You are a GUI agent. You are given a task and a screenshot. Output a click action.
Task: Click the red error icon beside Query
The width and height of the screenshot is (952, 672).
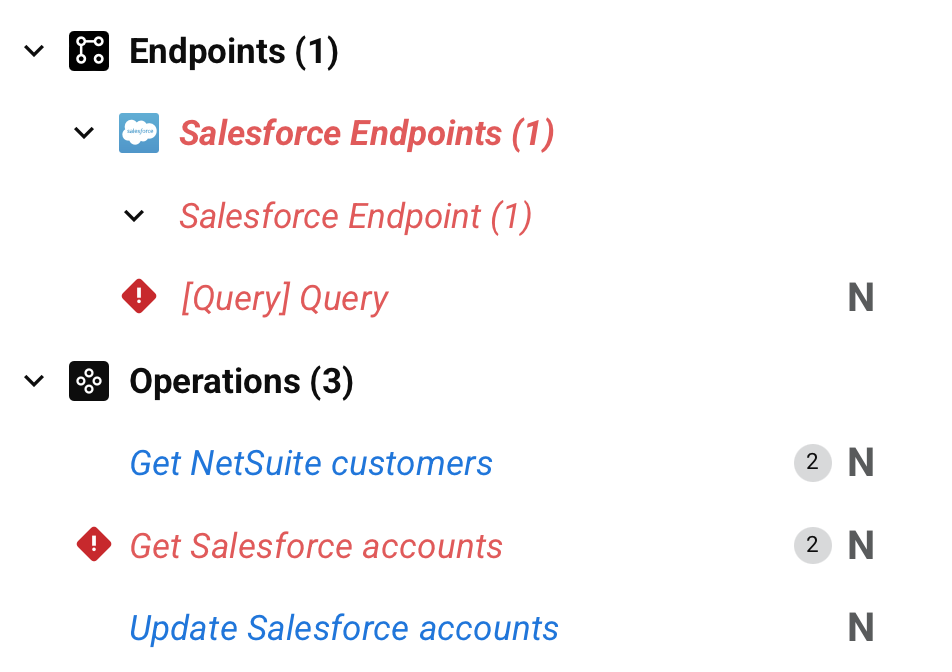pyautogui.click(x=139, y=297)
